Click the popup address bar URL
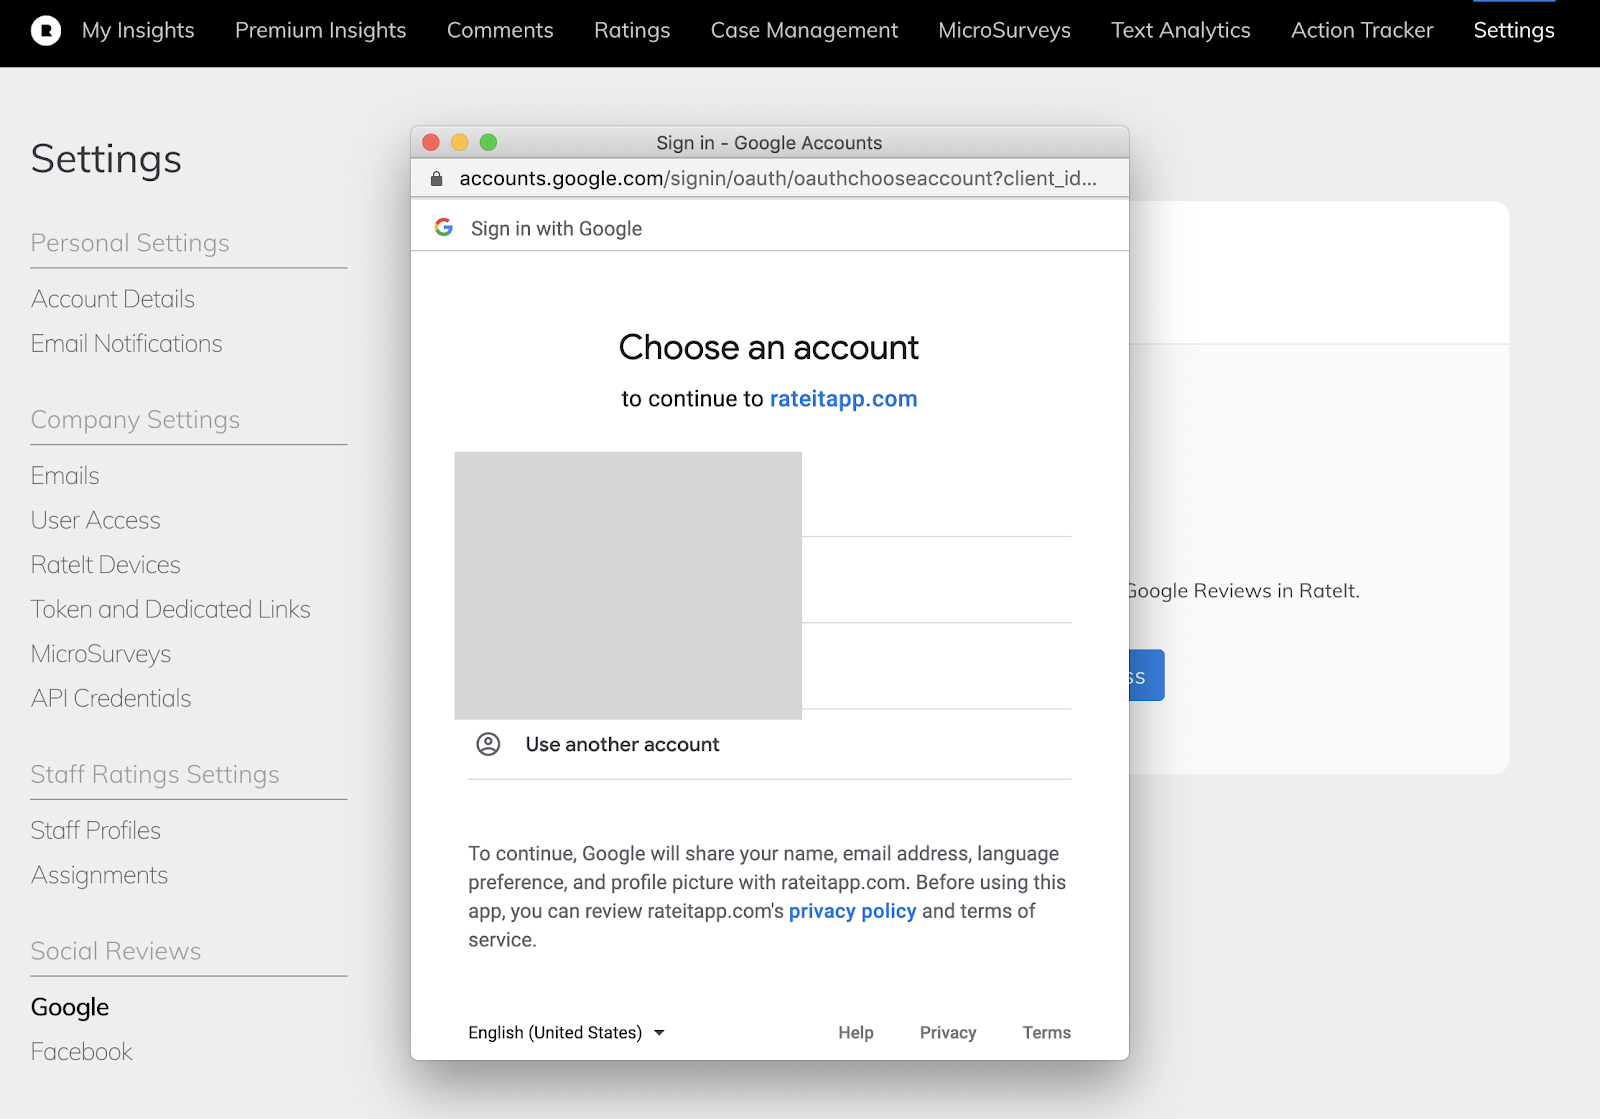Screen dimensions: 1600x1119 778,179
